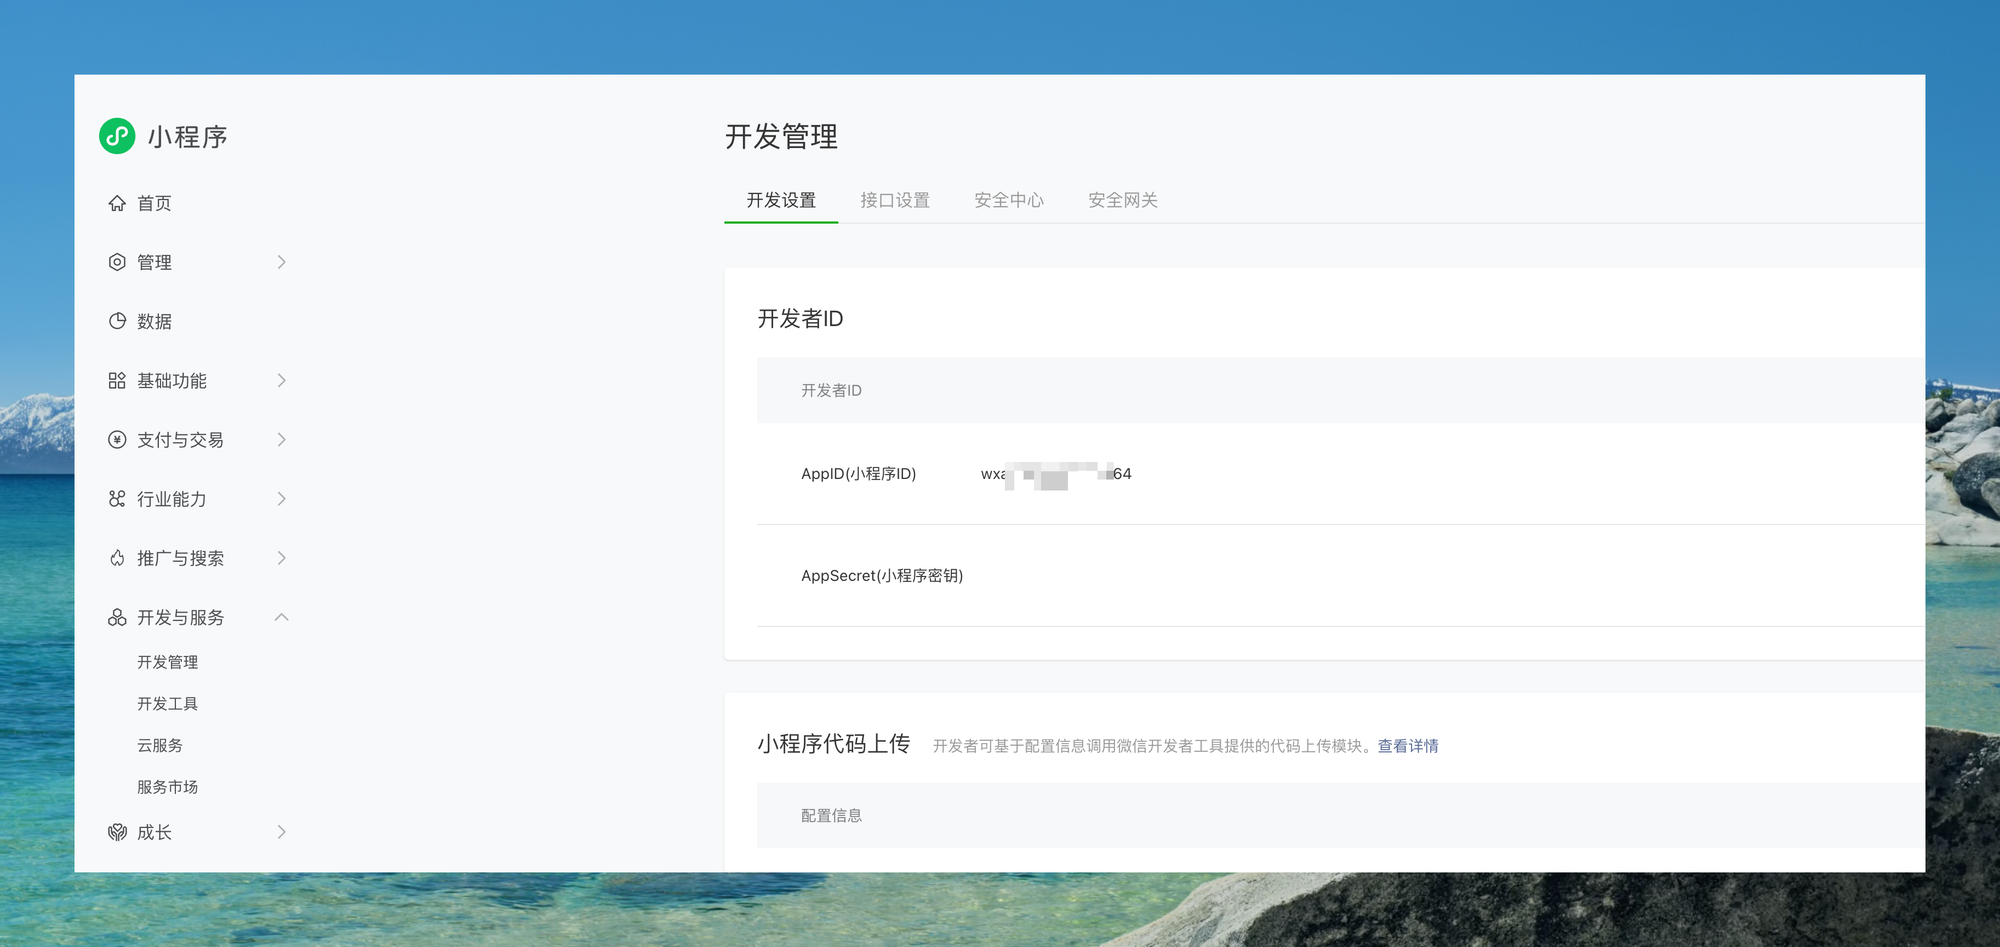Click the hexagon icon beside 管理

117,262
